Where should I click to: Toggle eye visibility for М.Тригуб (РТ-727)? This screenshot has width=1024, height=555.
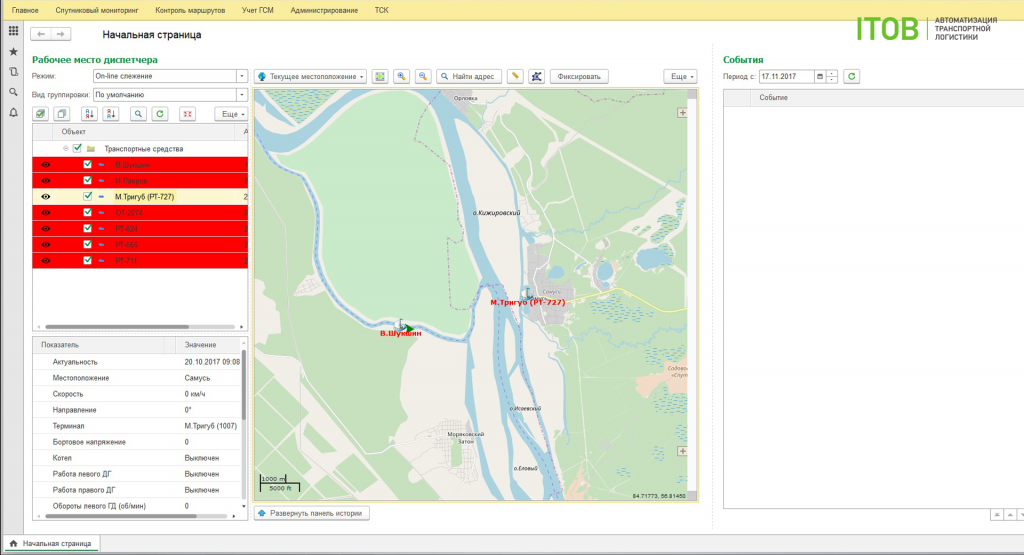(46, 197)
